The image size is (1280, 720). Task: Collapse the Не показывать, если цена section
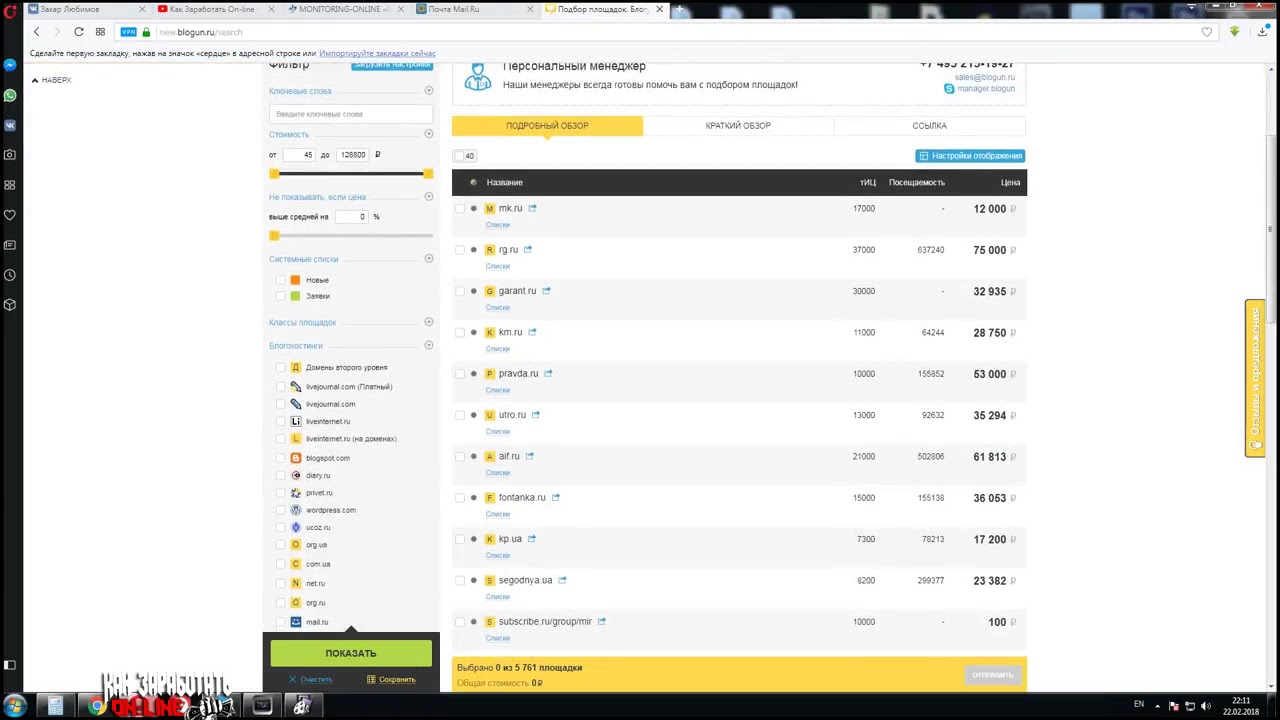(428, 197)
